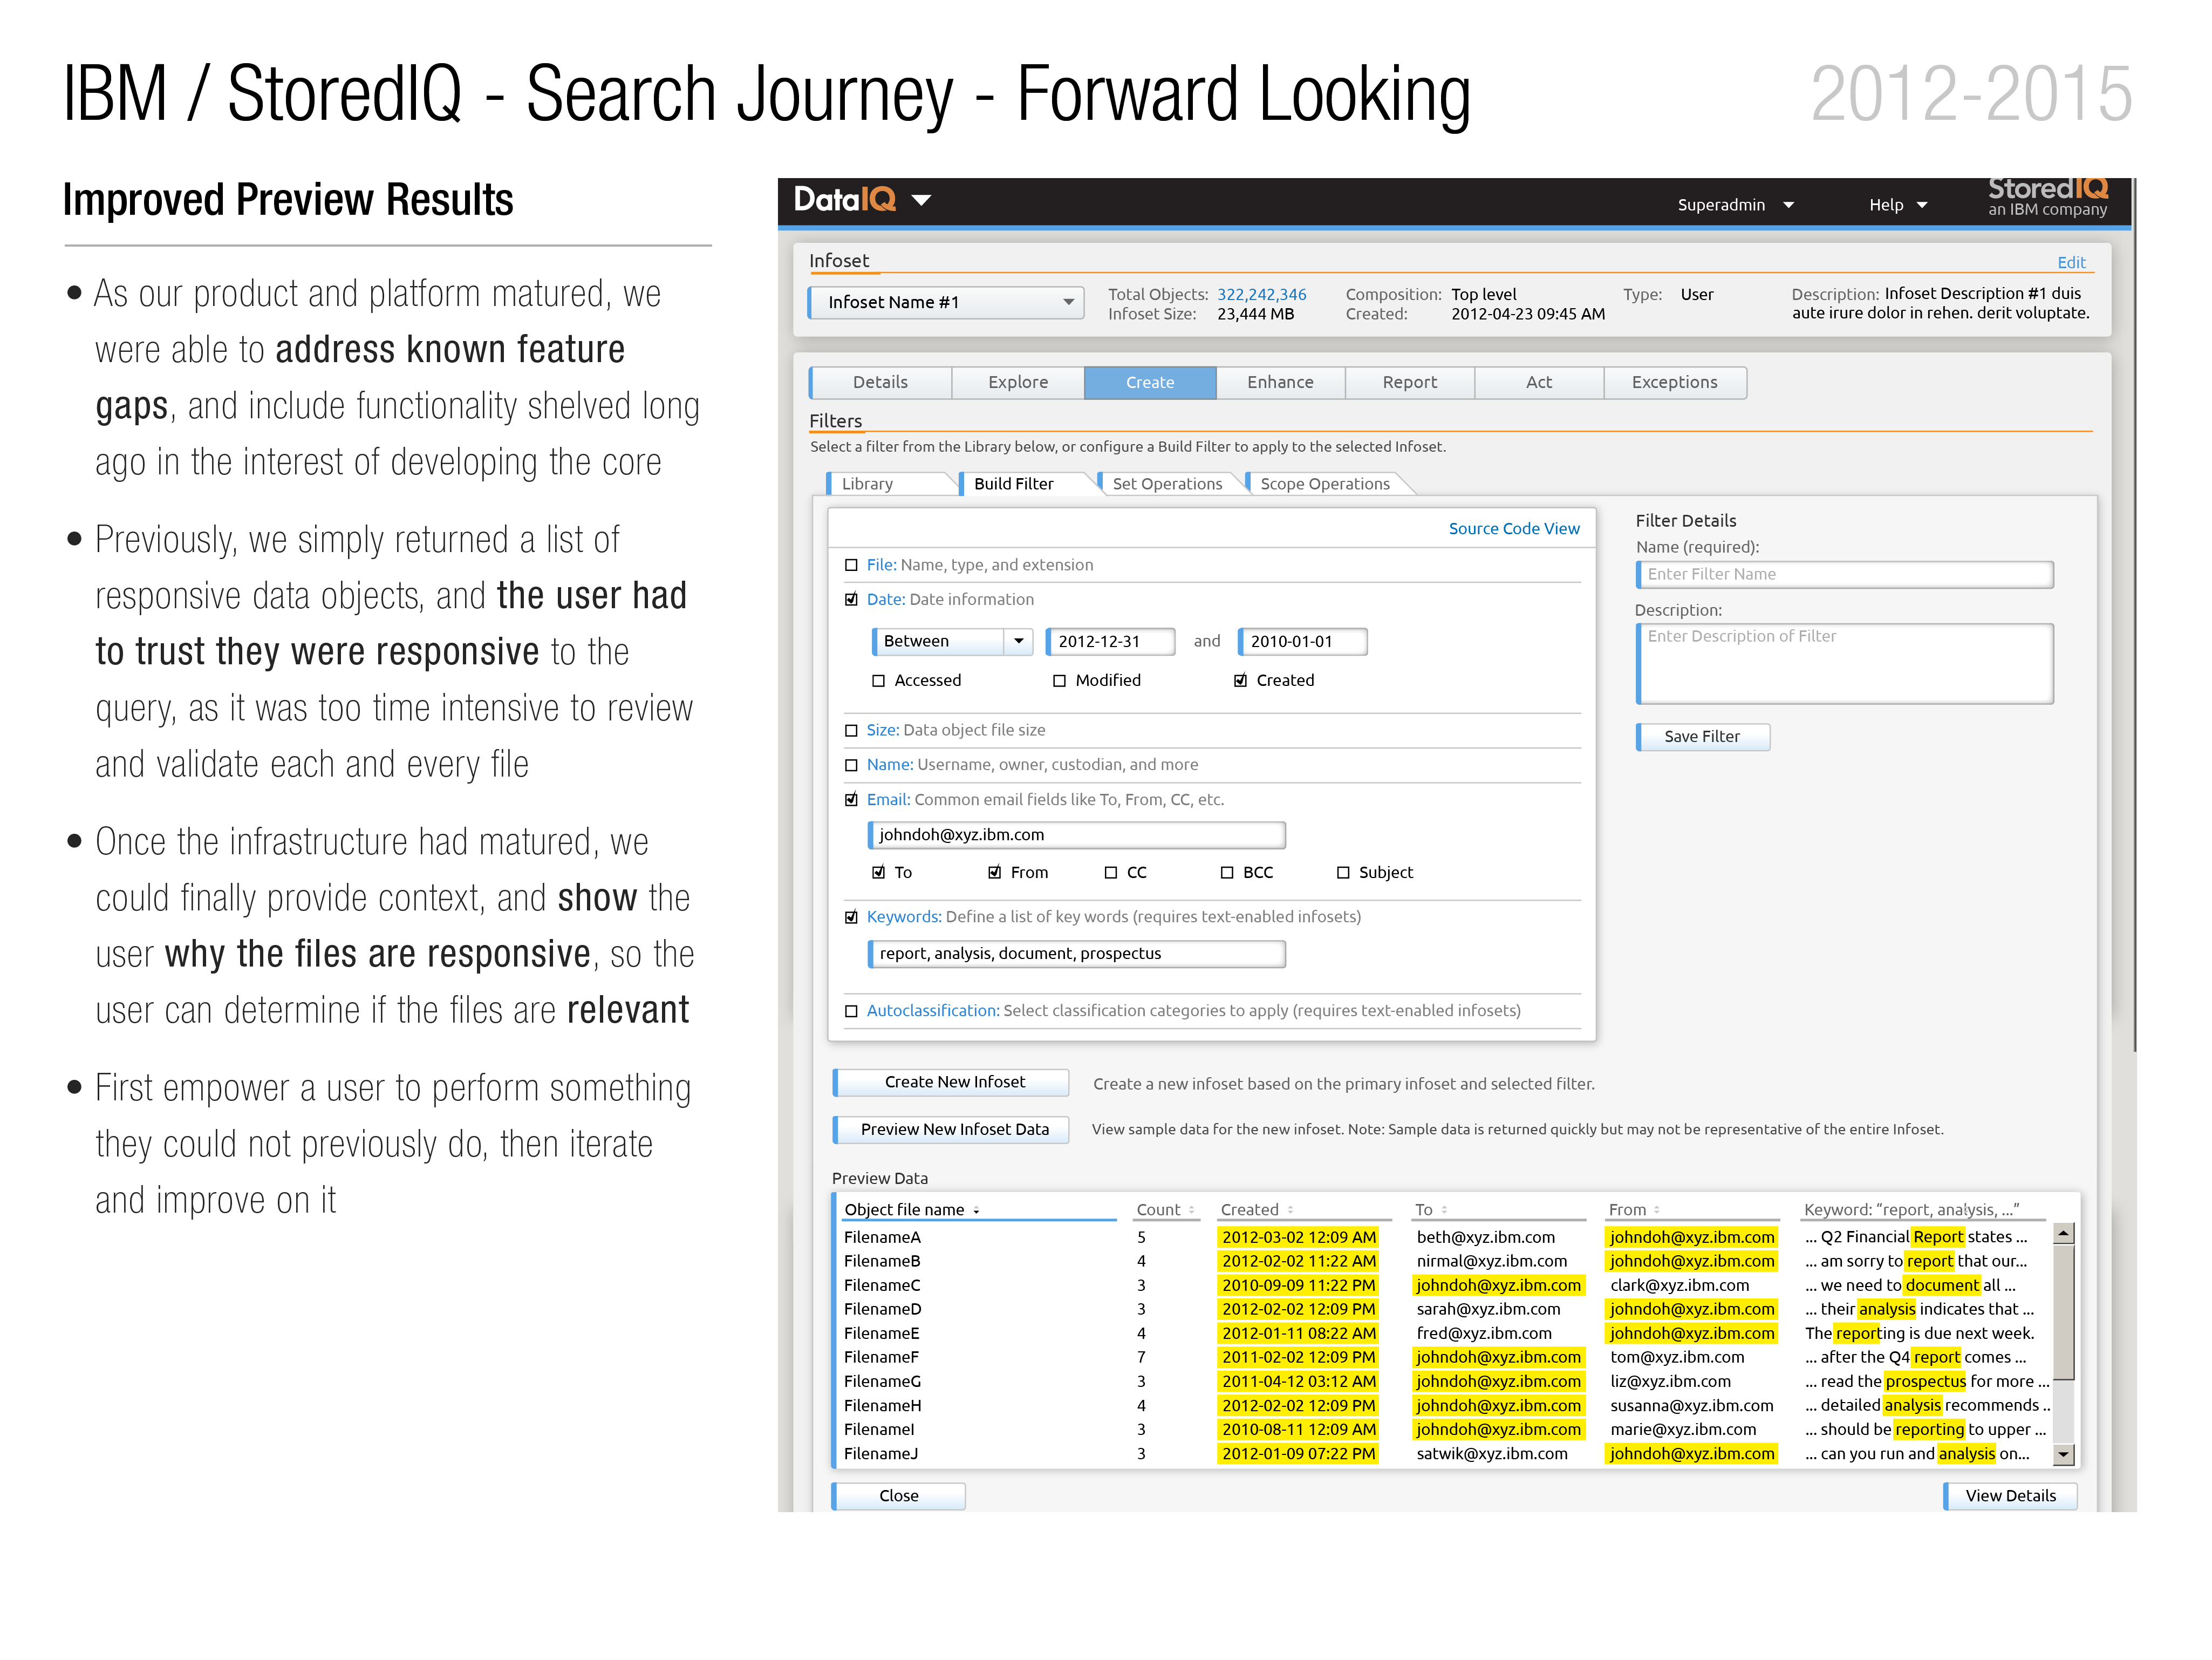This screenshot has height=1660, width=2212.
Task: Sort by the Created column
Action: [1256, 1210]
